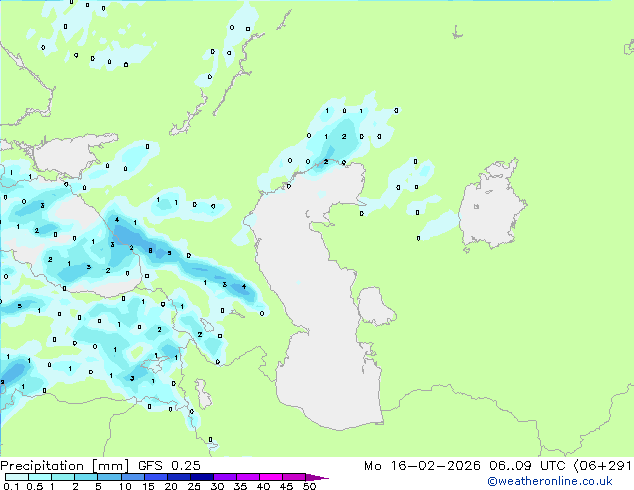Pick the 5–10 mm legend color swatch
The image size is (634, 490).
pyautogui.click(x=109, y=477)
